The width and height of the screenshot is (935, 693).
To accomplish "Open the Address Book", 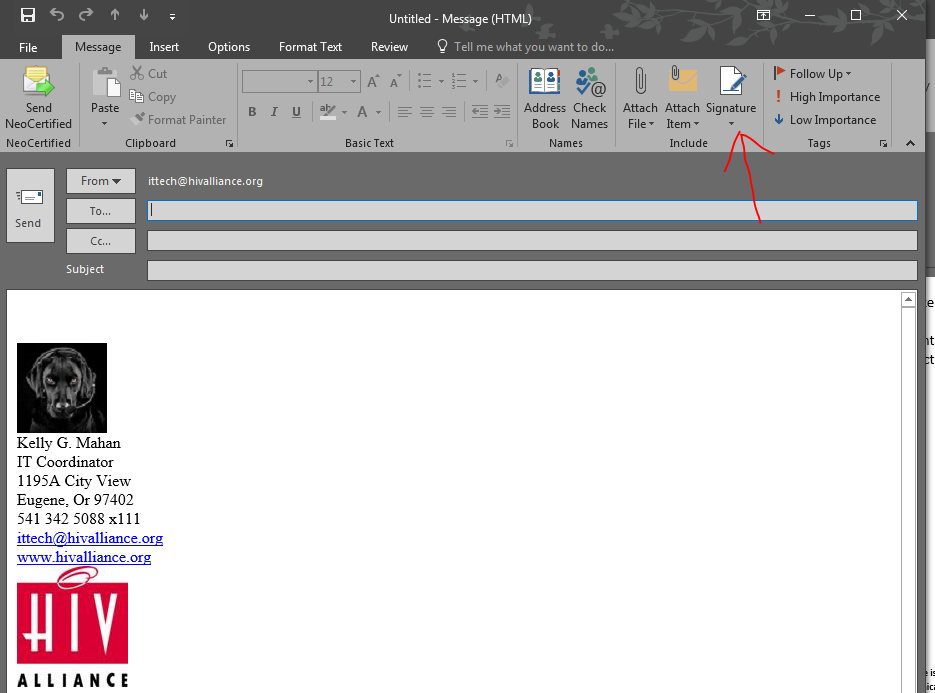I will 545,98.
